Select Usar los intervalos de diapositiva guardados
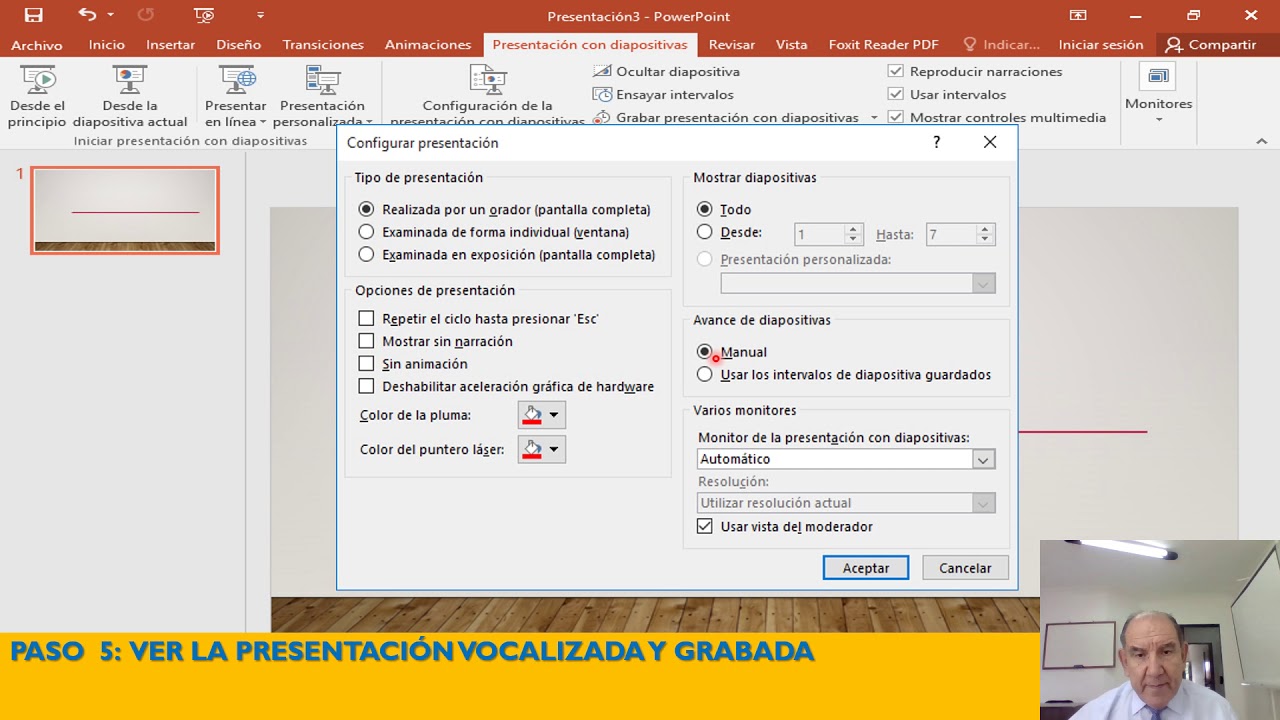 (705, 374)
